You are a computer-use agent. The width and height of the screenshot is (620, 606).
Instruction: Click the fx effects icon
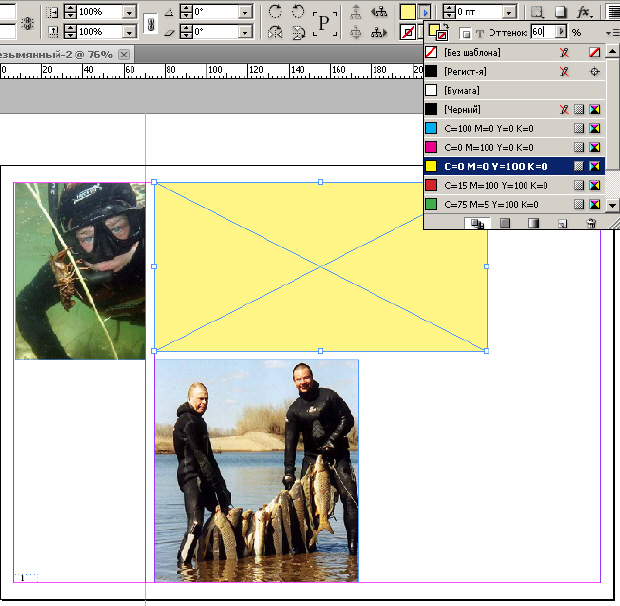click(x=586, y=12)
